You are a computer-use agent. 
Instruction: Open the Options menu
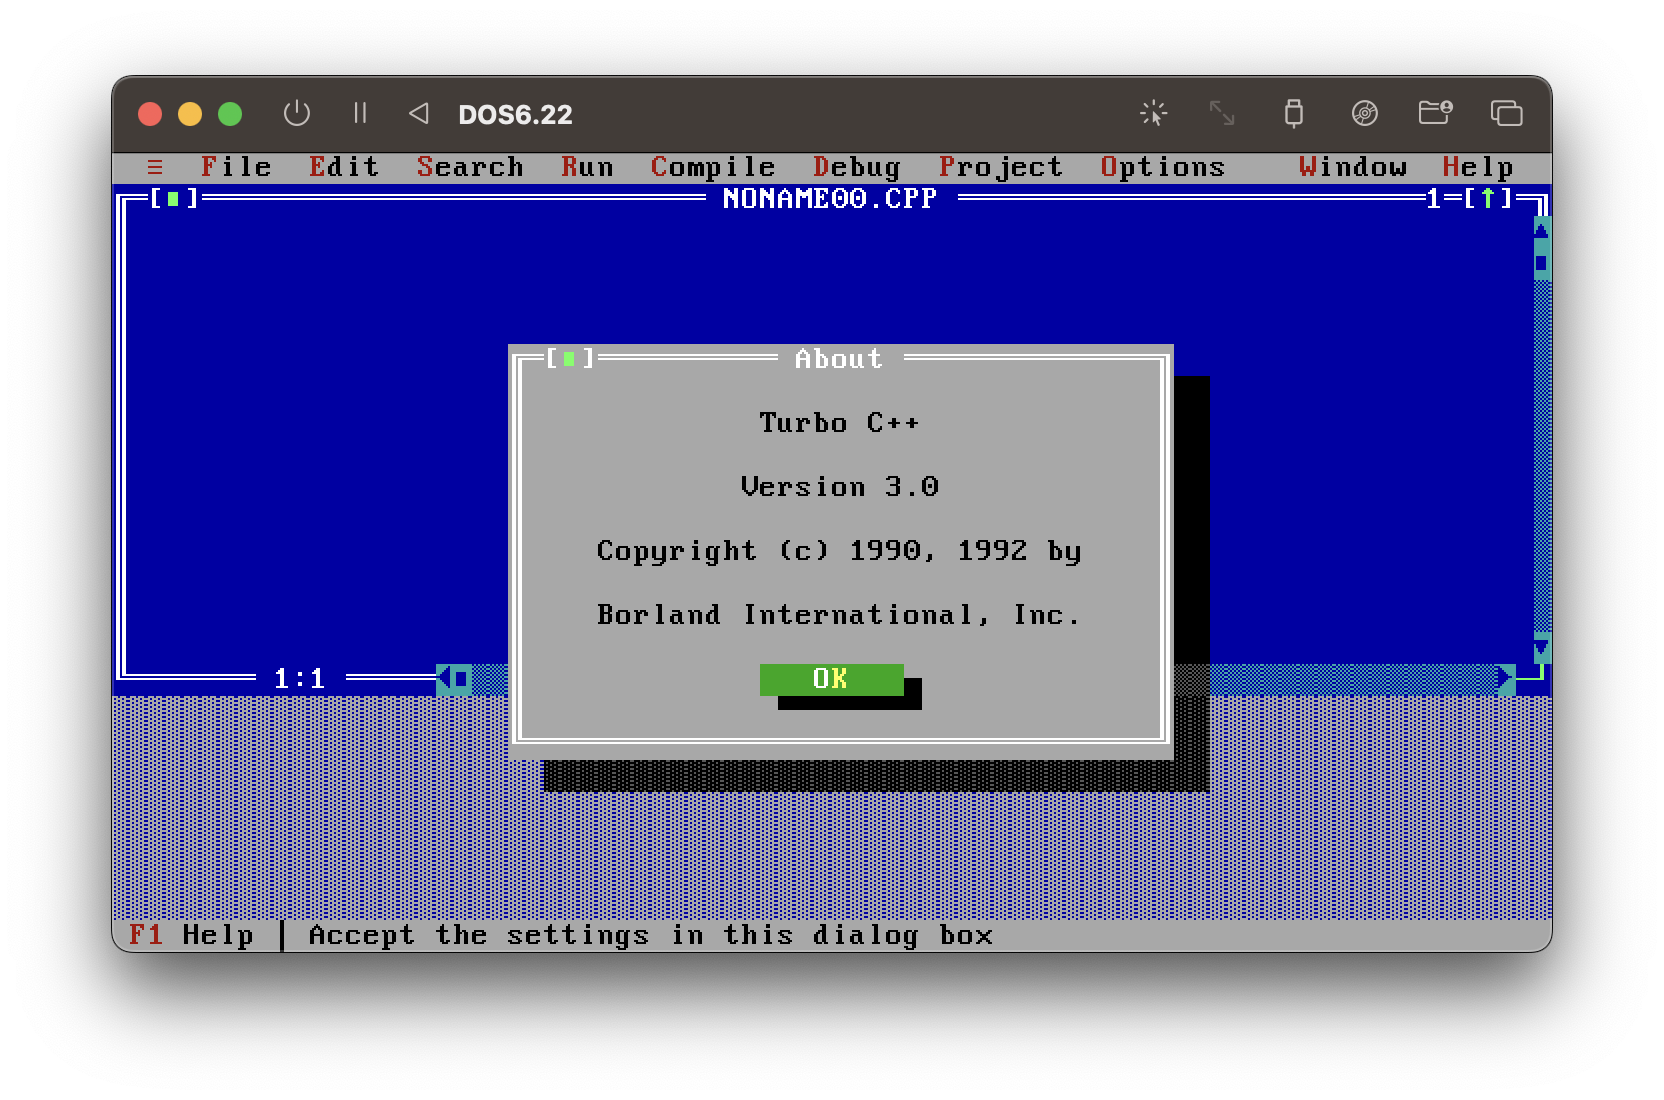pyautogui.click(x=1162, y=167)
